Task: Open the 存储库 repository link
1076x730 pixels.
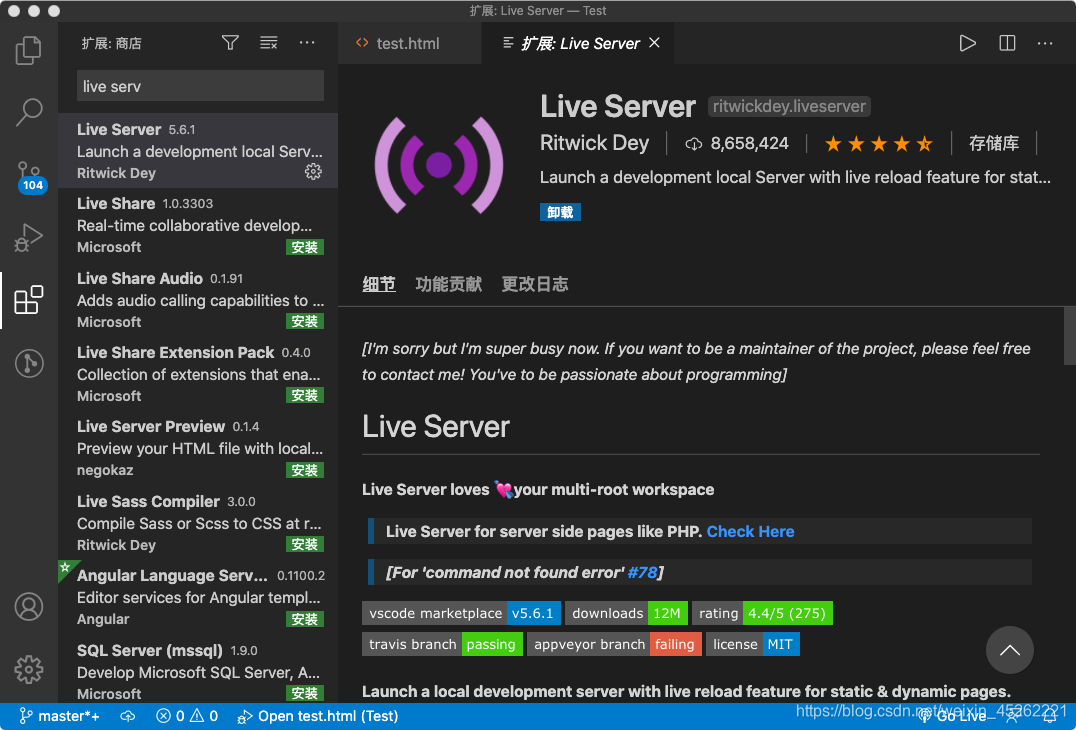Action: point(994,143)
